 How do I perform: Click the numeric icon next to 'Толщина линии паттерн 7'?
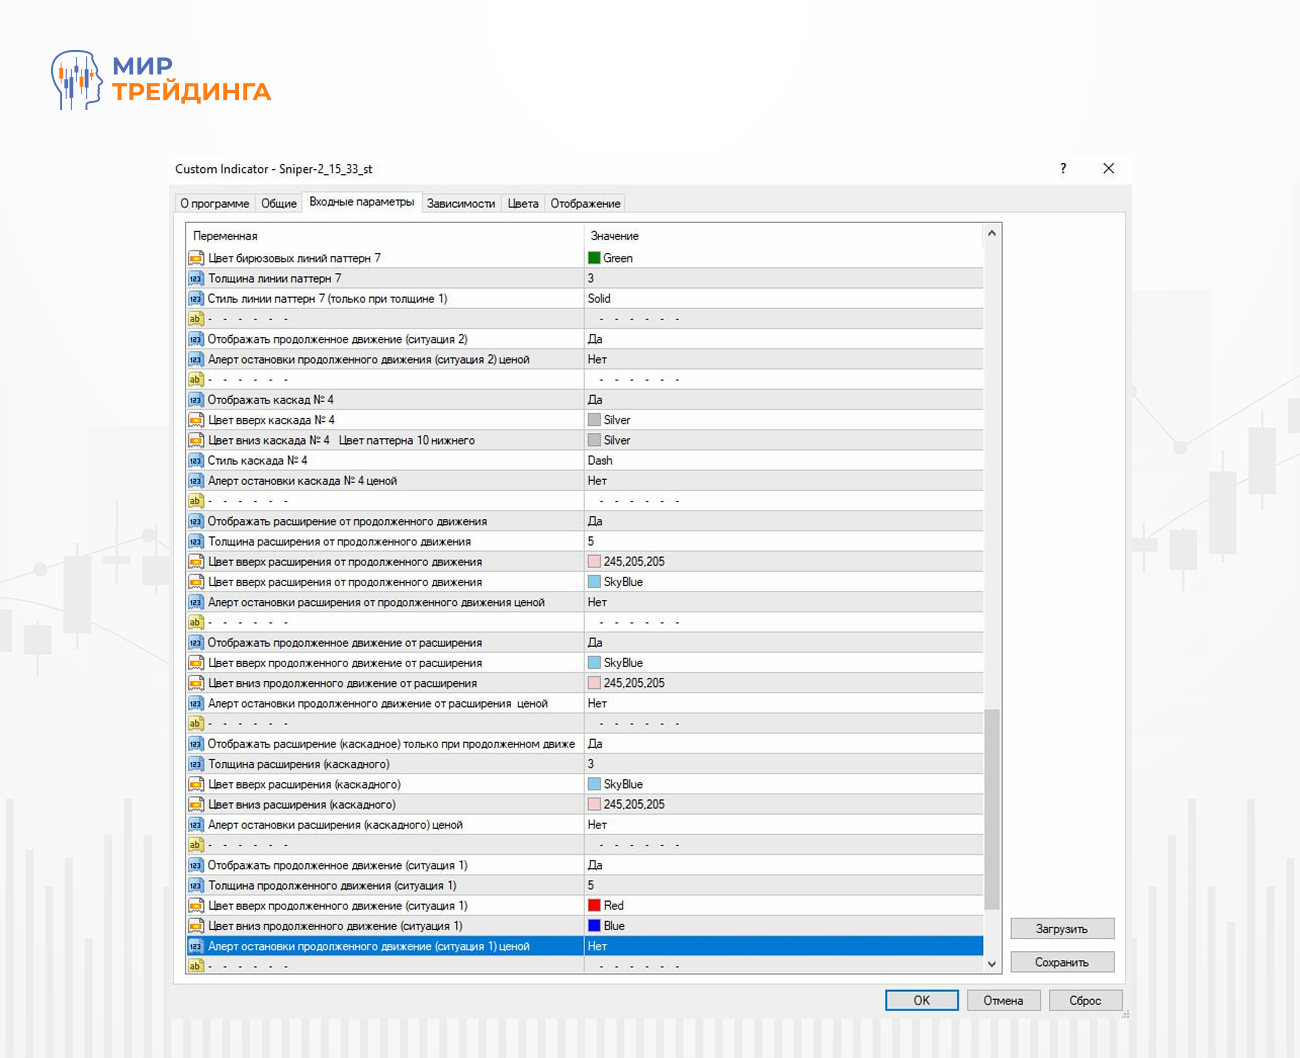click(x=196, y=278)
